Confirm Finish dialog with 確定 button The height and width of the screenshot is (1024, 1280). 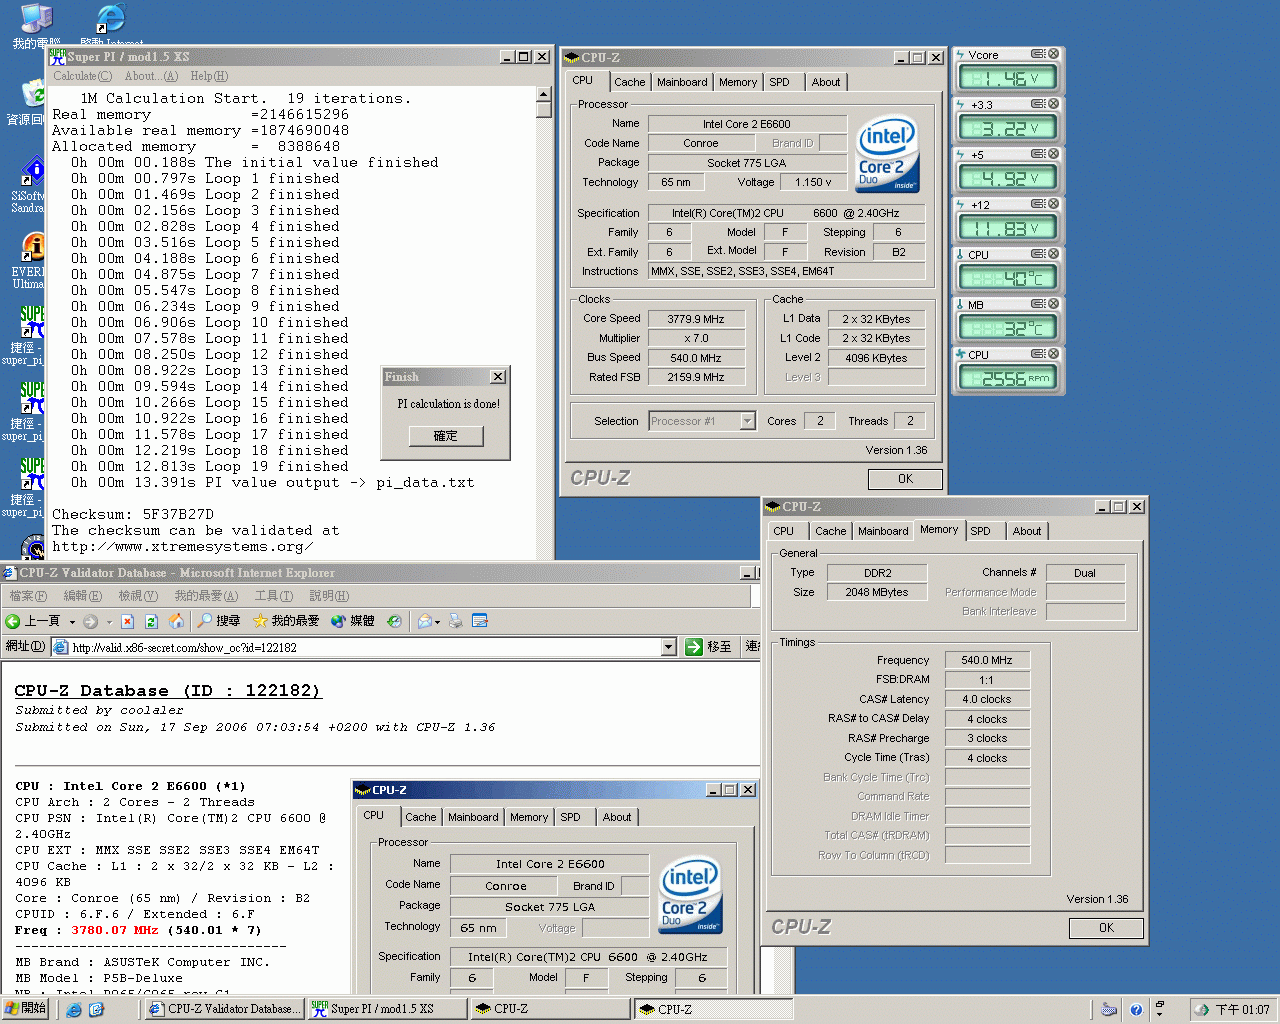pyautogui.click(x=445, y=436)
